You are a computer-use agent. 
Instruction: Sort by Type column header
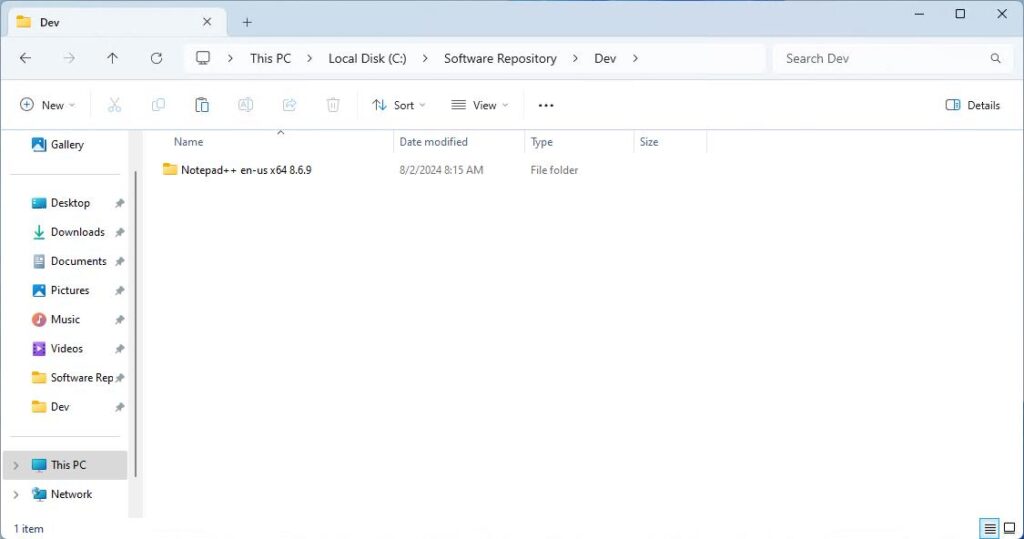(x=579, y=142)
